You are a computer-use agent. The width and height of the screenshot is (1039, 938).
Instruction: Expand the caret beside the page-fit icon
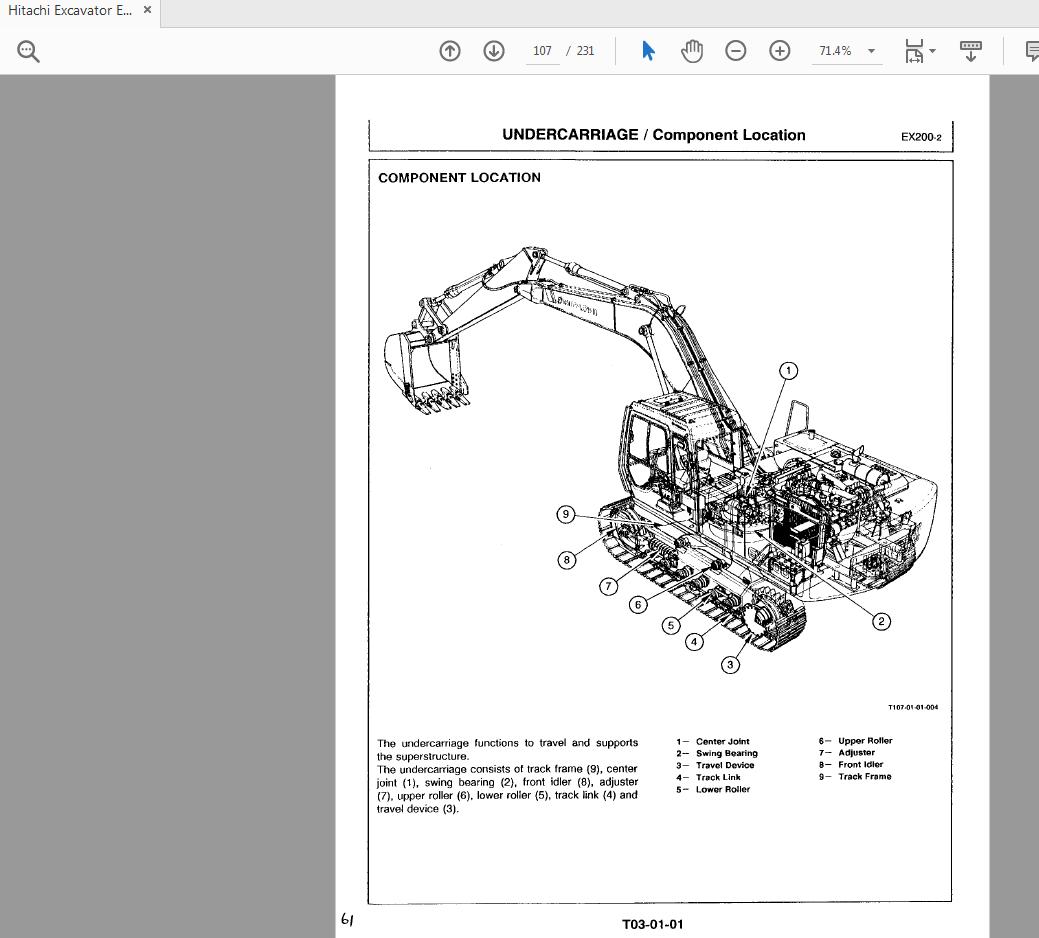pyautogui.click(x=934, y=50)
